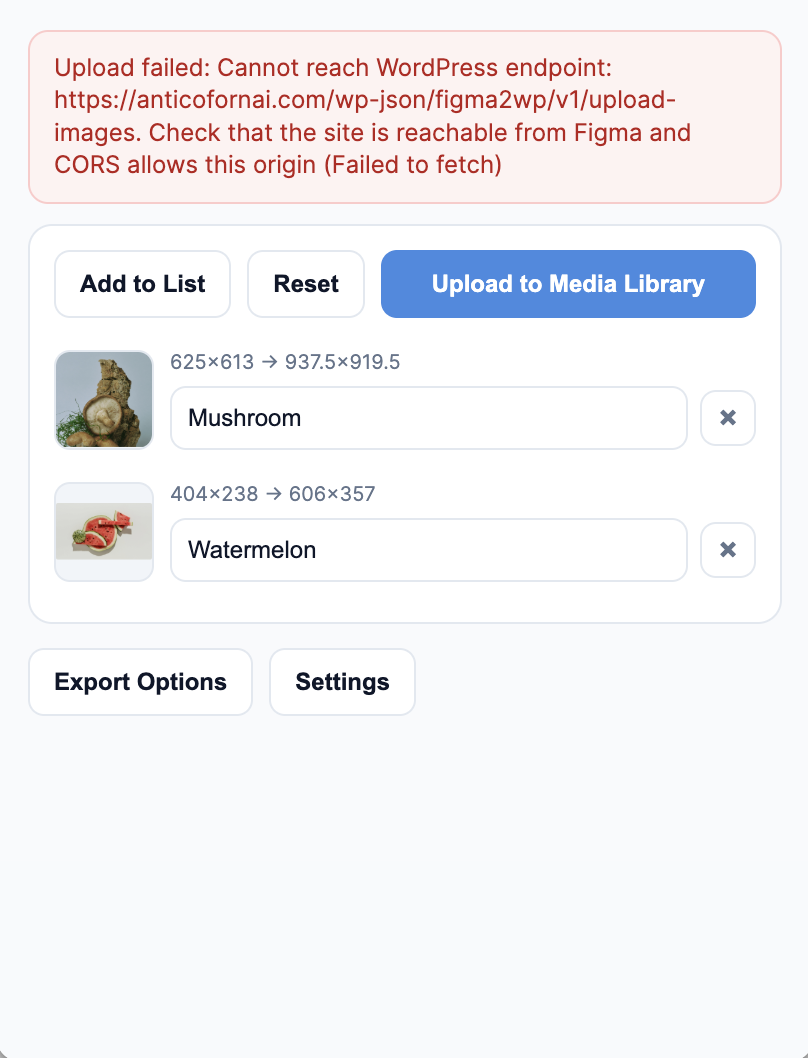Click the Add to List button

(142, 284)
